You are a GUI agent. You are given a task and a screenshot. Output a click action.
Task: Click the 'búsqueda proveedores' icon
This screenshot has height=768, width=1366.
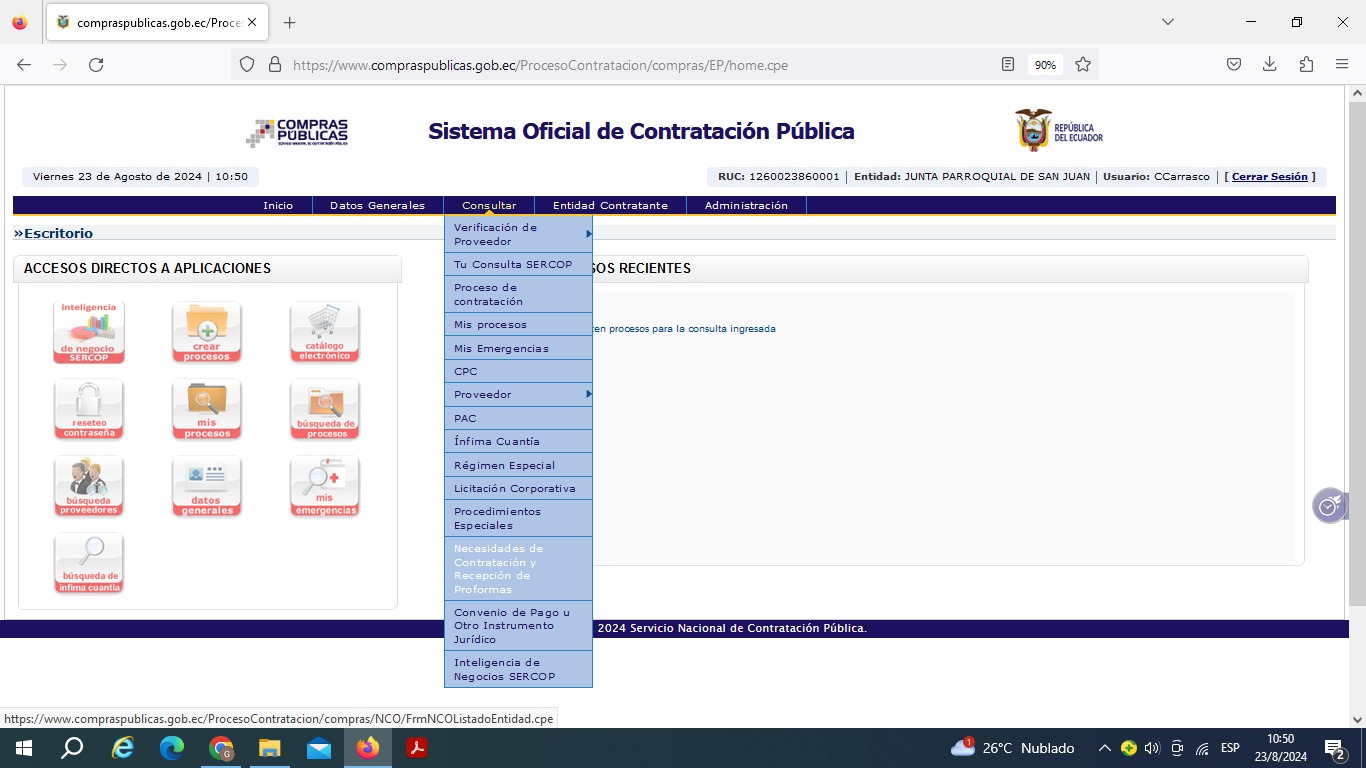88,486
